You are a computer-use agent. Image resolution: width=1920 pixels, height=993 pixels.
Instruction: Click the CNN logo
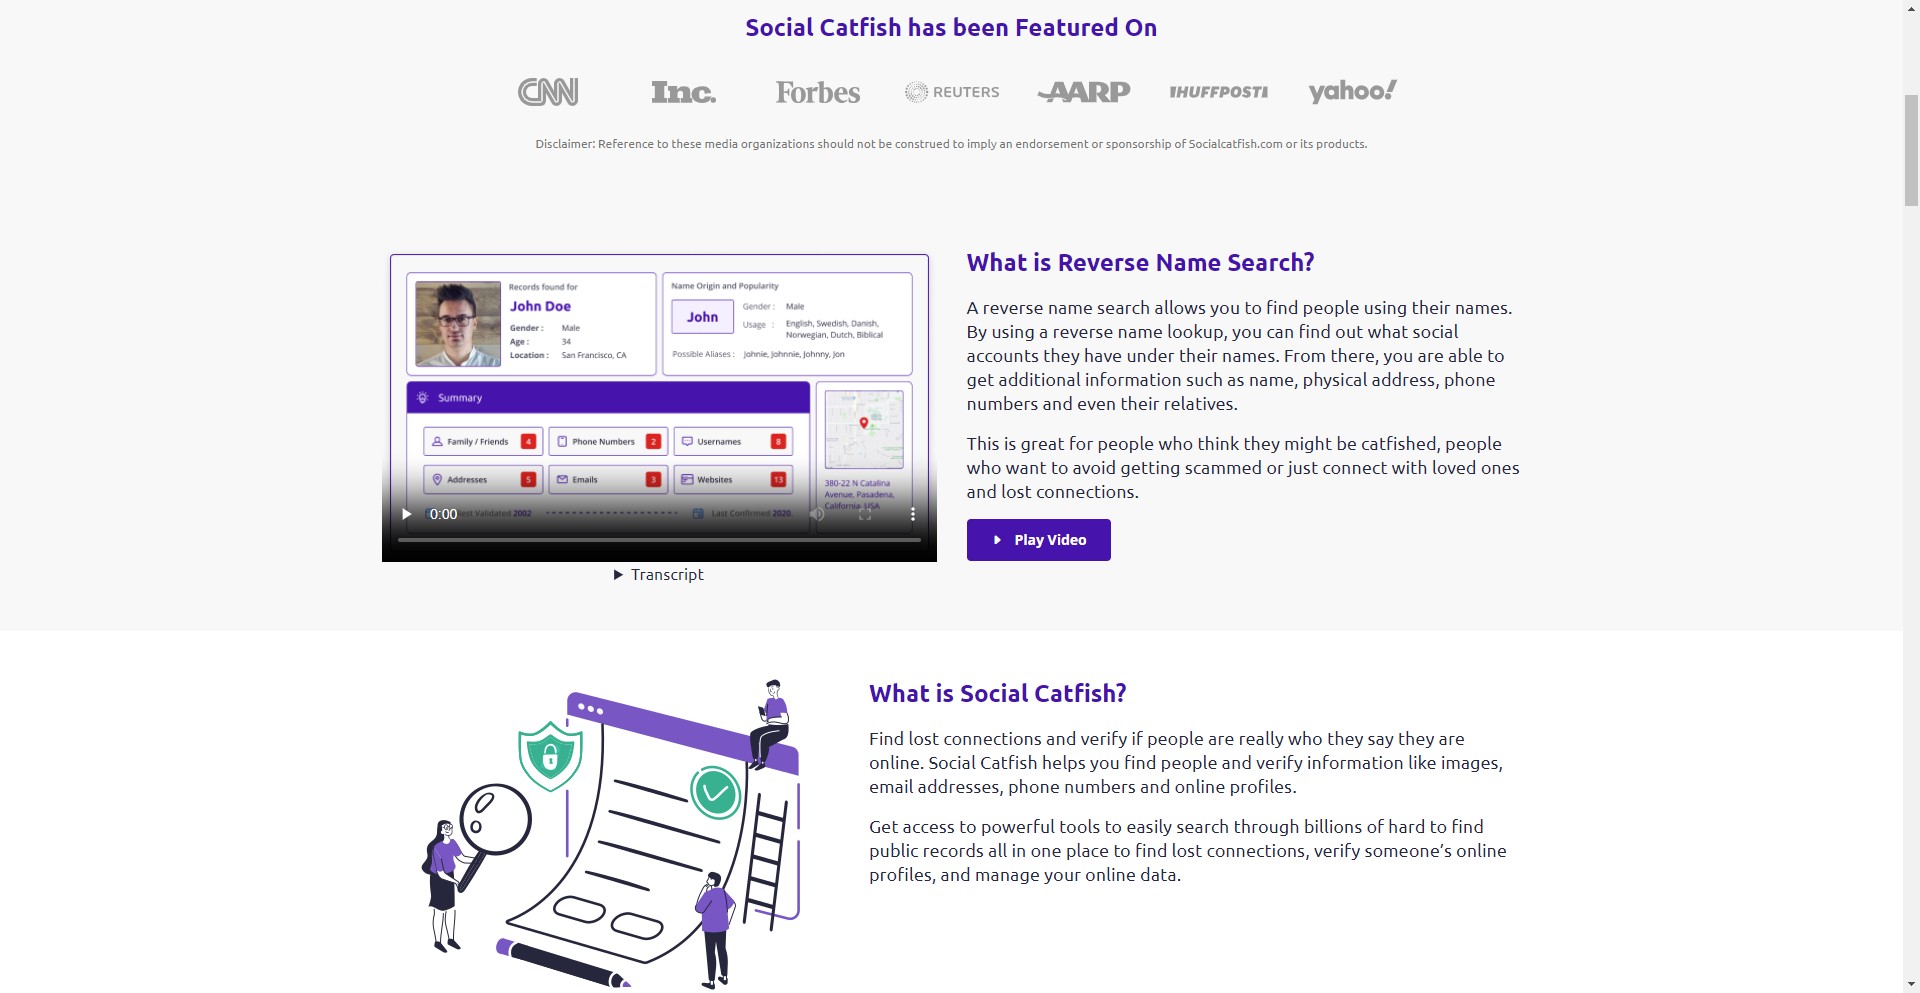pos(548,92)
